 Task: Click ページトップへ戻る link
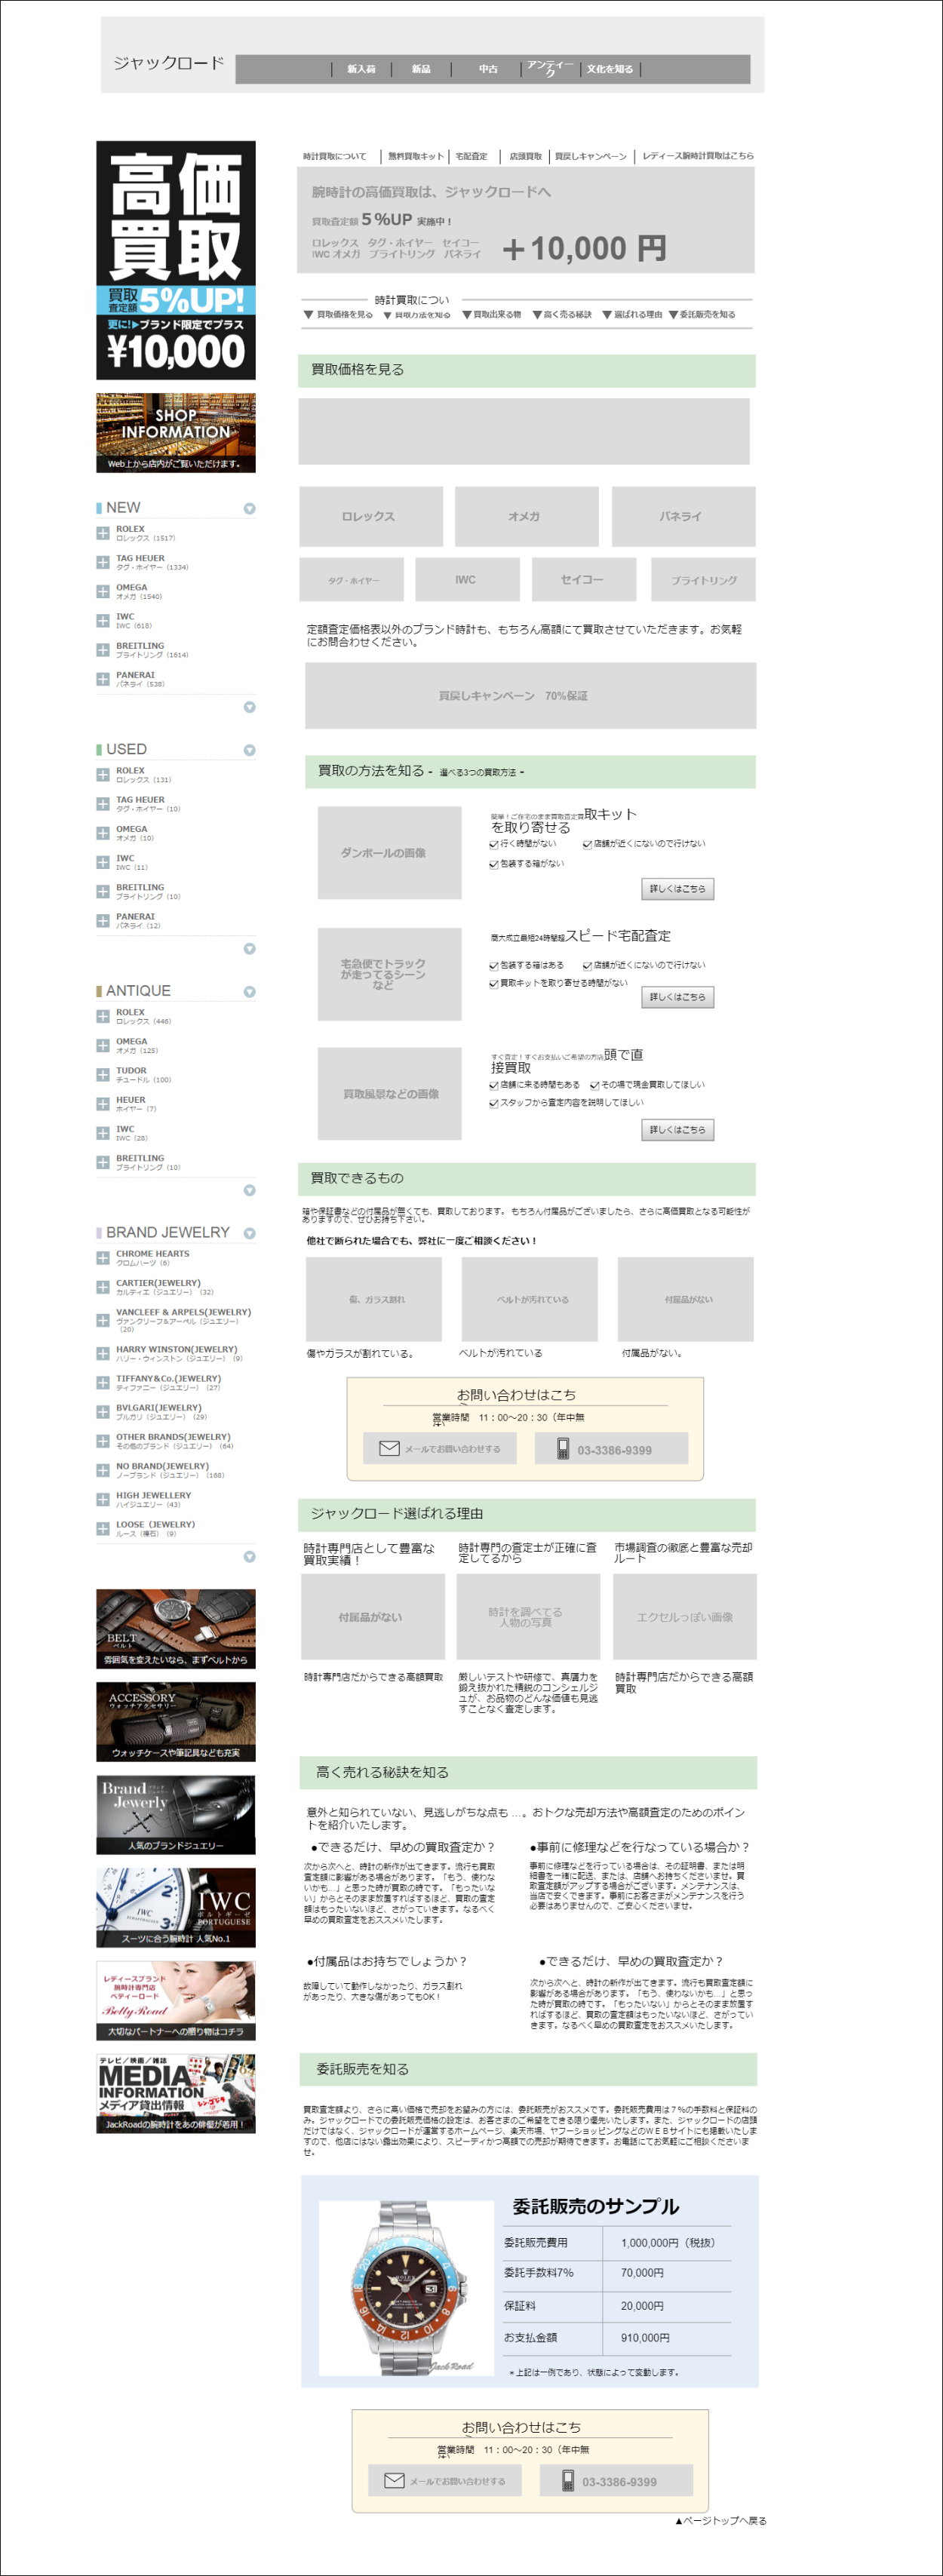720,2521
